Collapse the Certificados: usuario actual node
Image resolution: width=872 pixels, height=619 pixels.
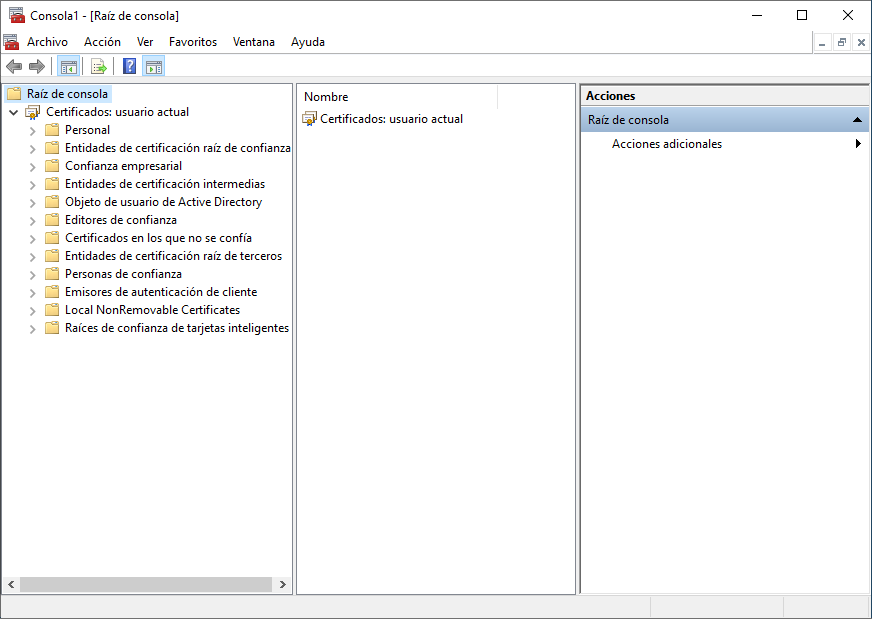[13, 112]
